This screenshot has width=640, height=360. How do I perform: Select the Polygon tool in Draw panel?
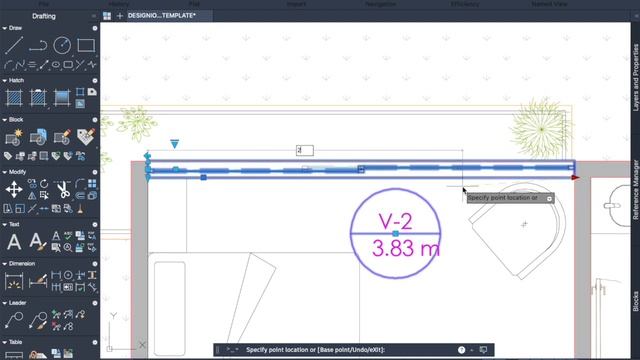tap(68, 64)
